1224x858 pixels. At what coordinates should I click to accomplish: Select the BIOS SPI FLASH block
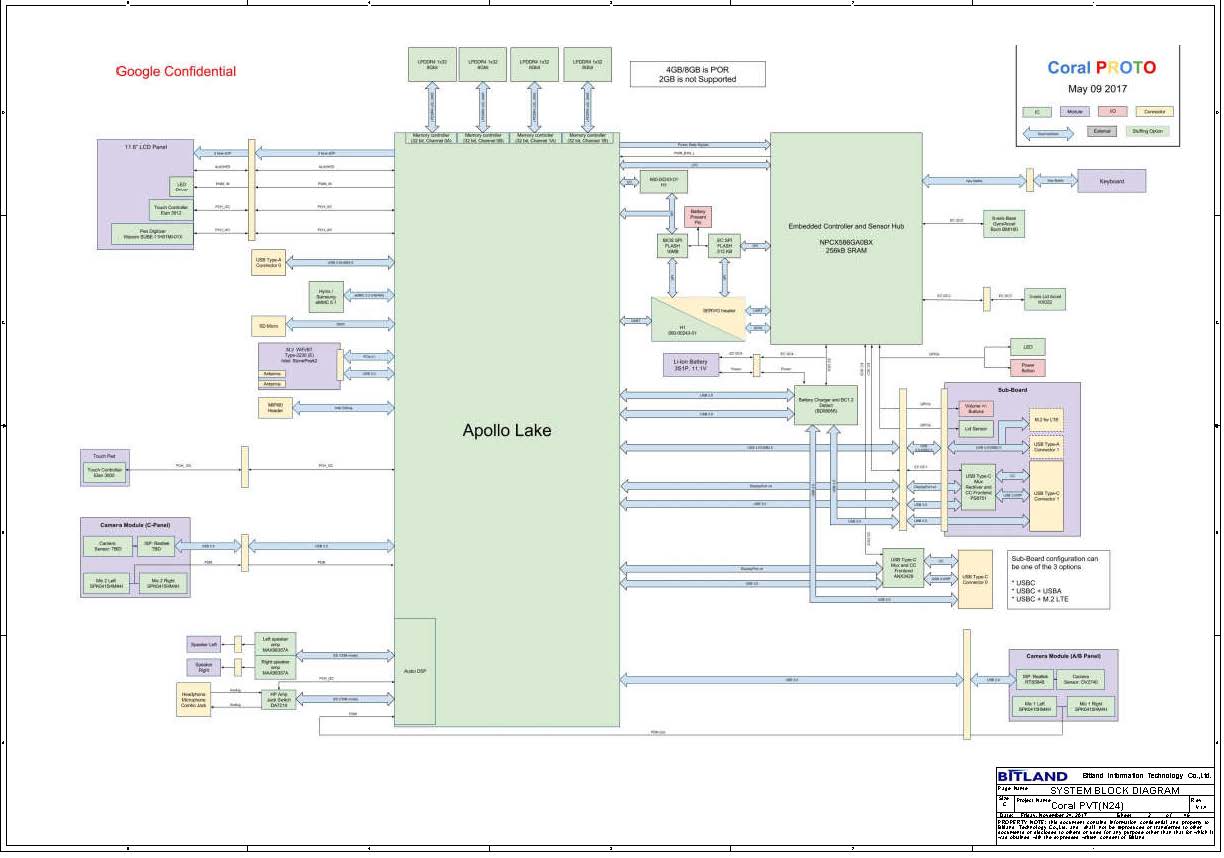point(672,246)
